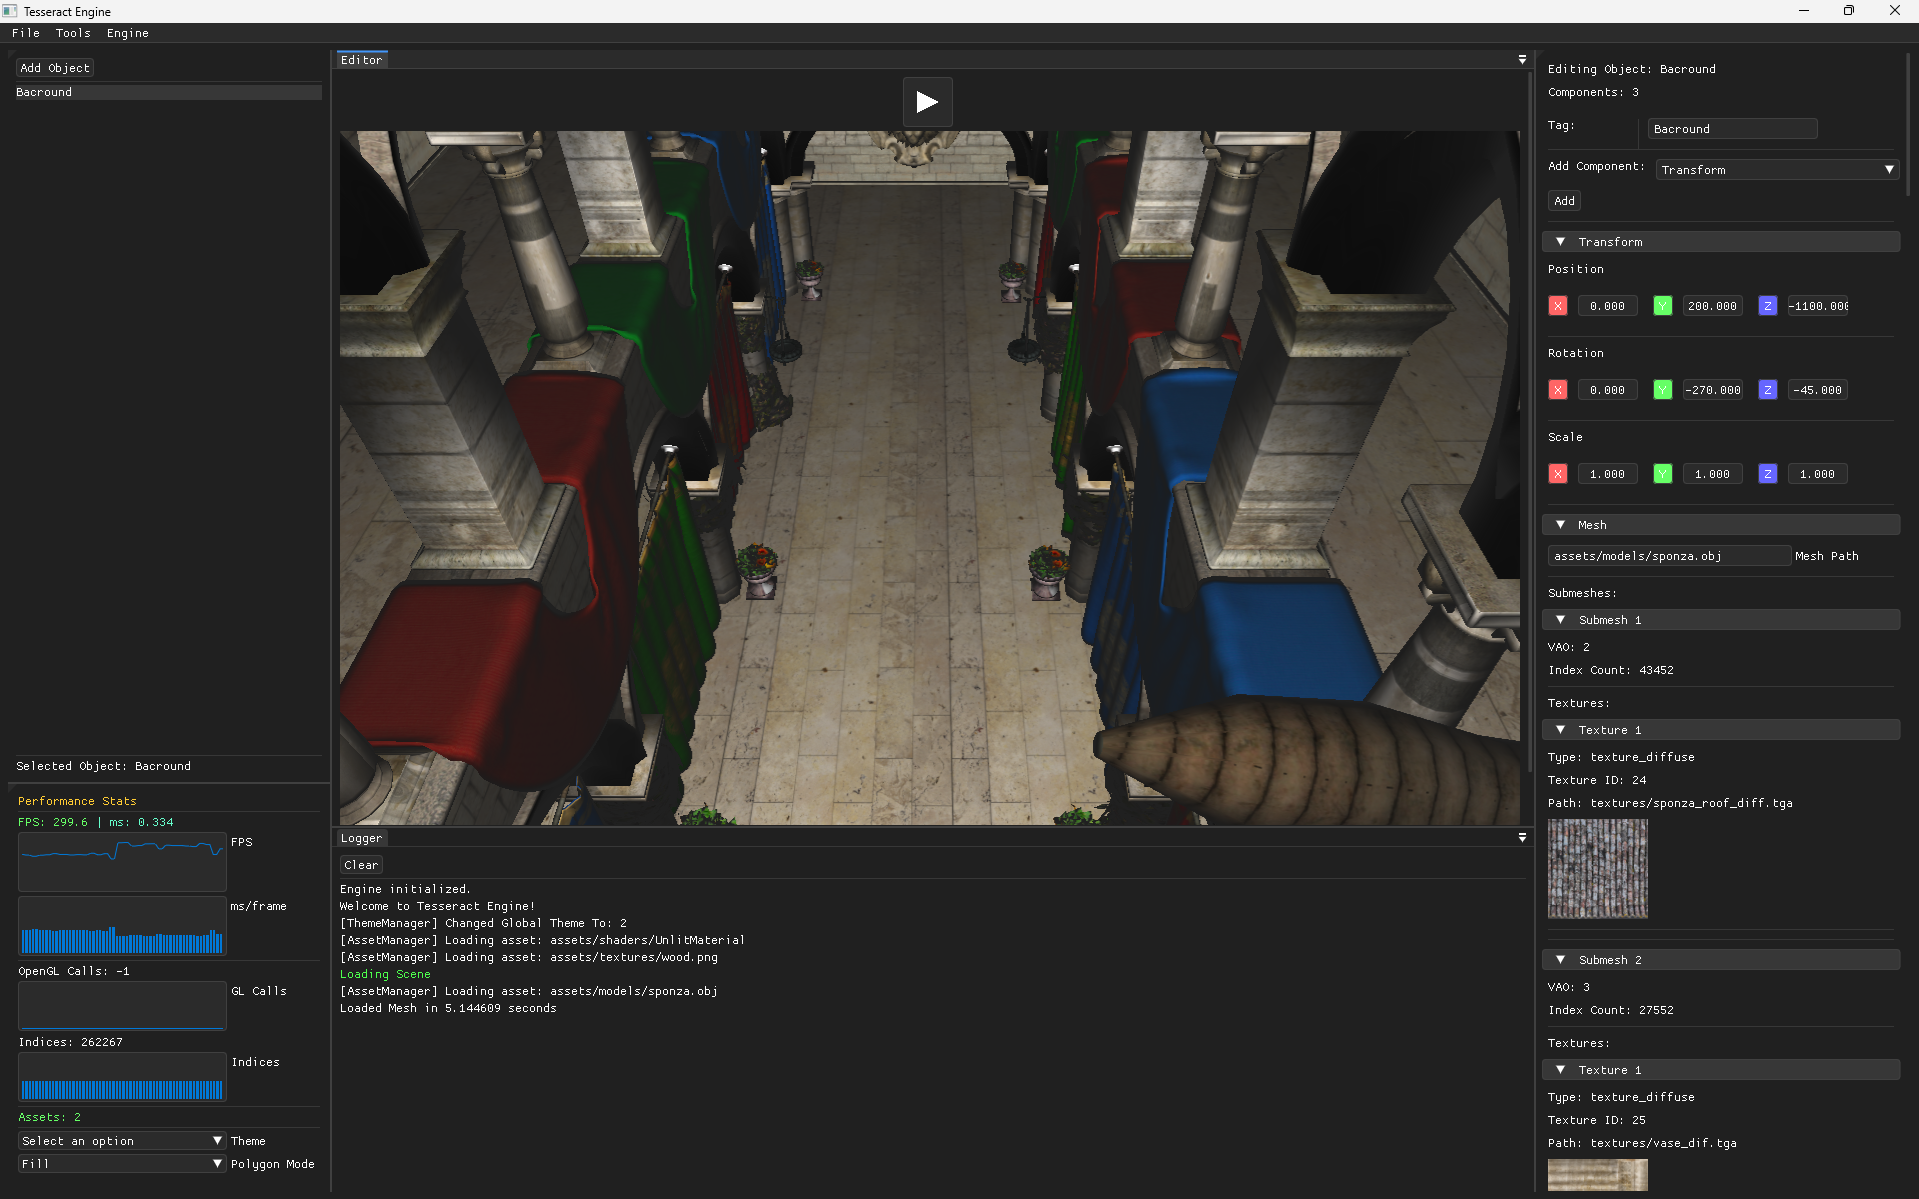Viewport: 1919px width, 1199px height.
Task: Click the red X button for Position
Action: (1558, 306)
